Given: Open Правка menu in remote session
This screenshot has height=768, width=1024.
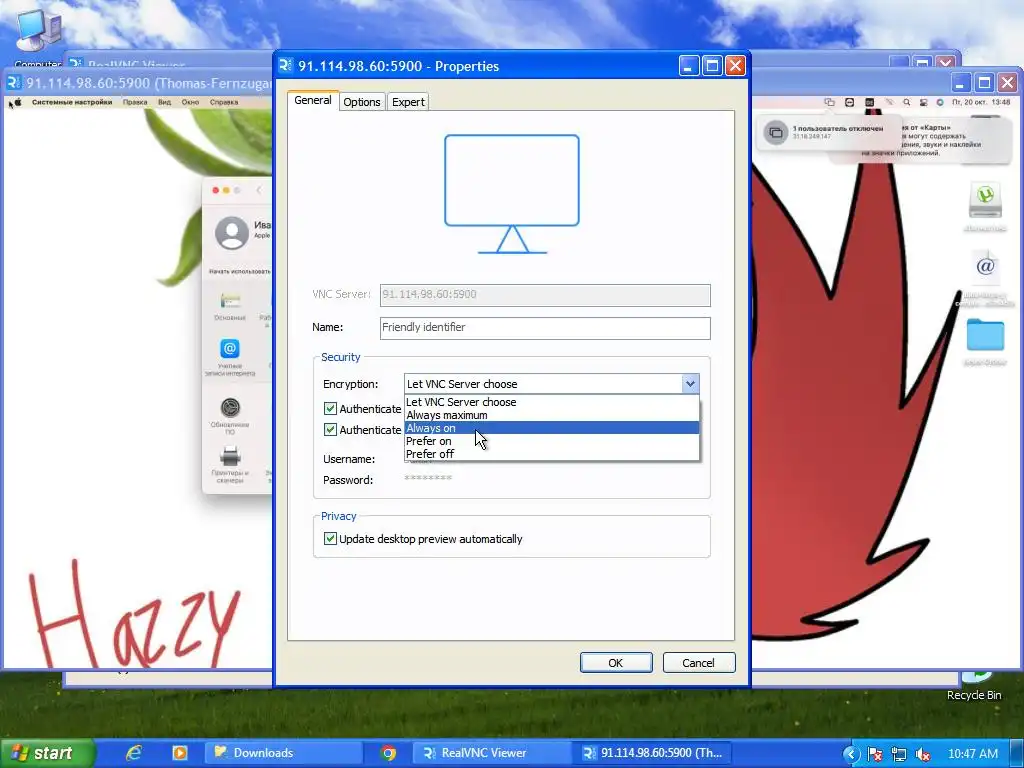Looking at the screenshot, I should pos(135,103).
